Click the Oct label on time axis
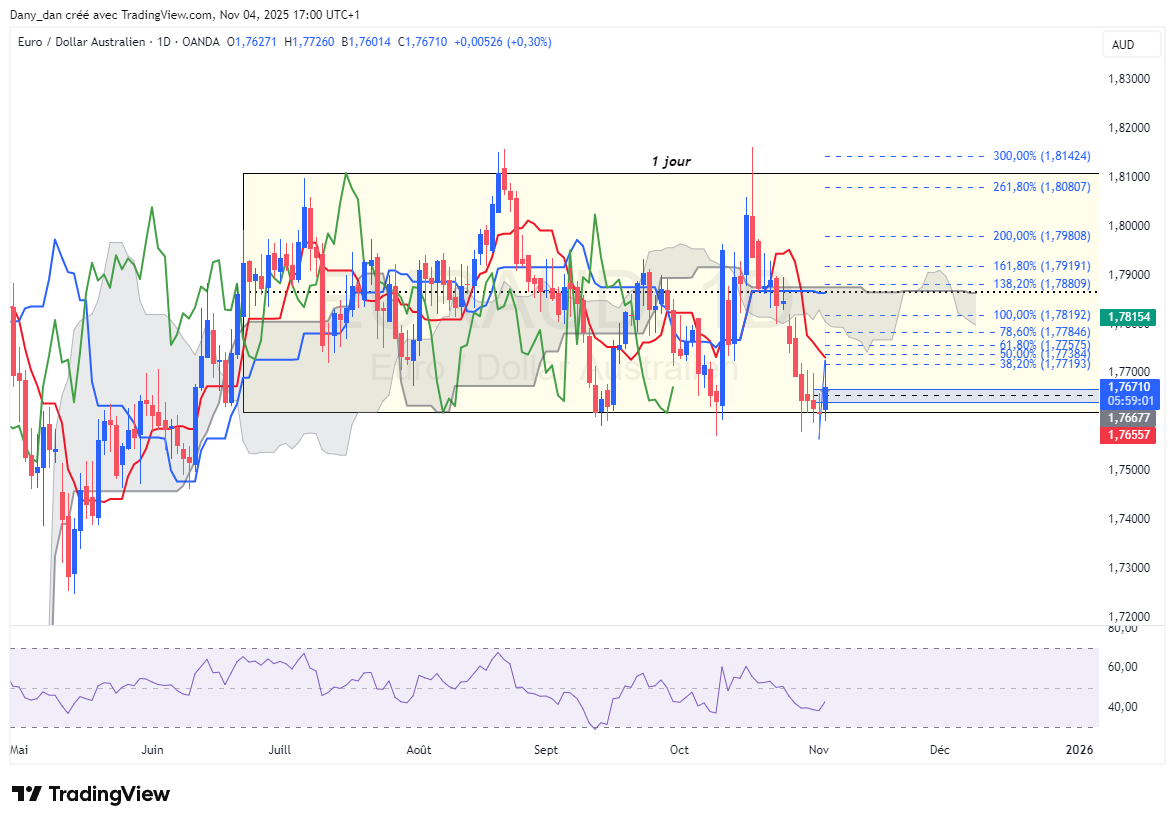The height and width of the screenshot is (824, 1175). [679, 750]
